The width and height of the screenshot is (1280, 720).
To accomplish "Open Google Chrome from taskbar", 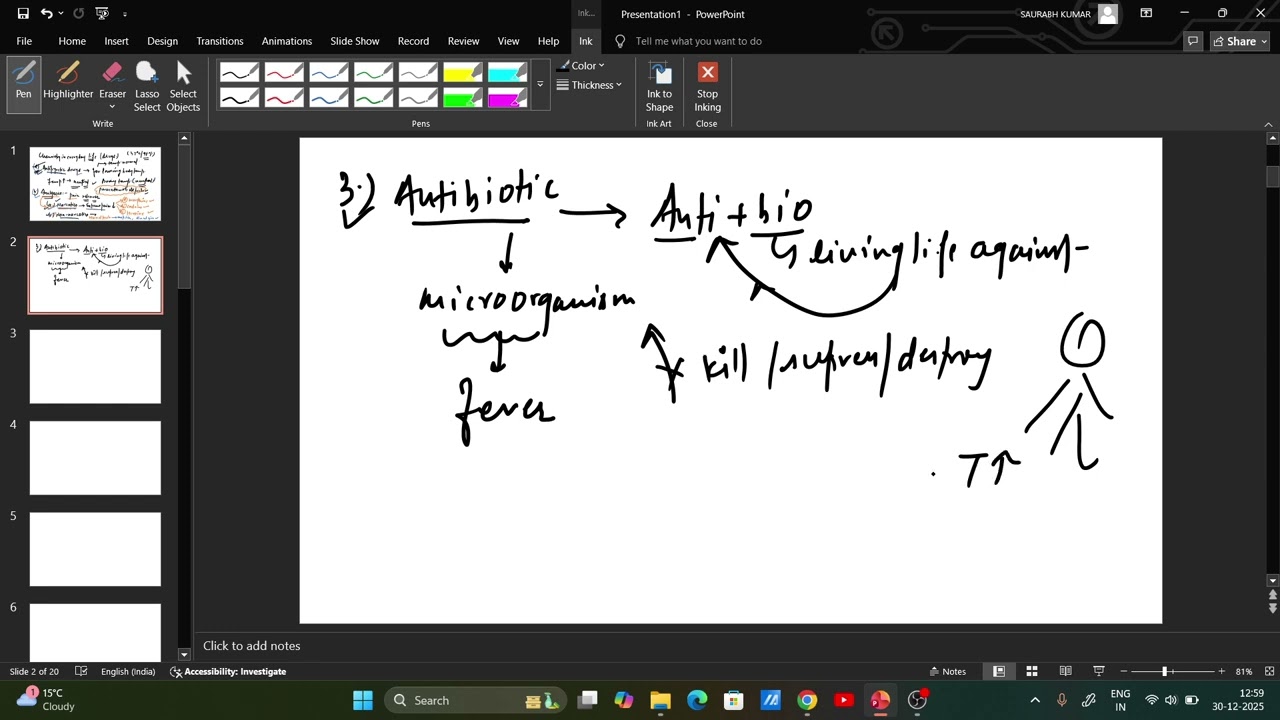I will pyautogui.click(x=807, y=700).
